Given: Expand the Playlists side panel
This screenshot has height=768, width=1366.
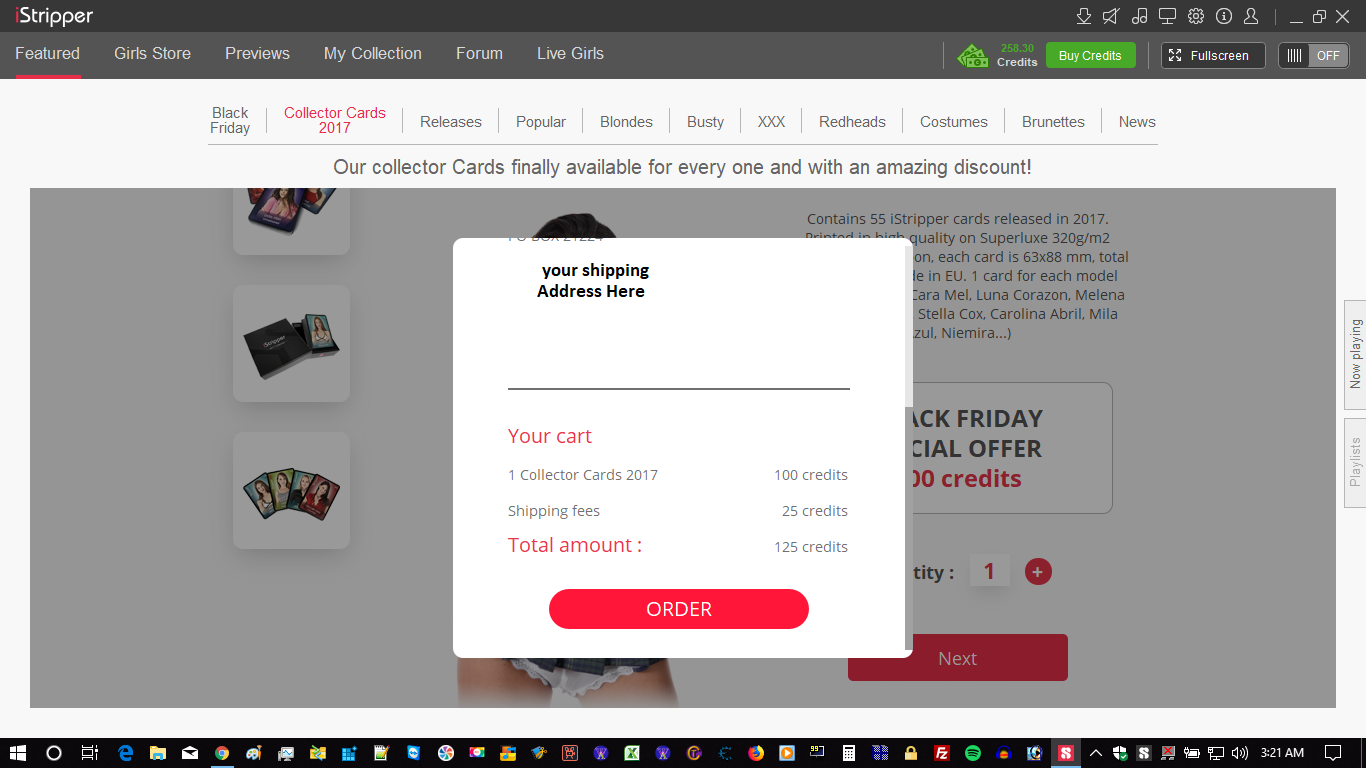Looking at the screenshot, I should tap(1355, 462).
